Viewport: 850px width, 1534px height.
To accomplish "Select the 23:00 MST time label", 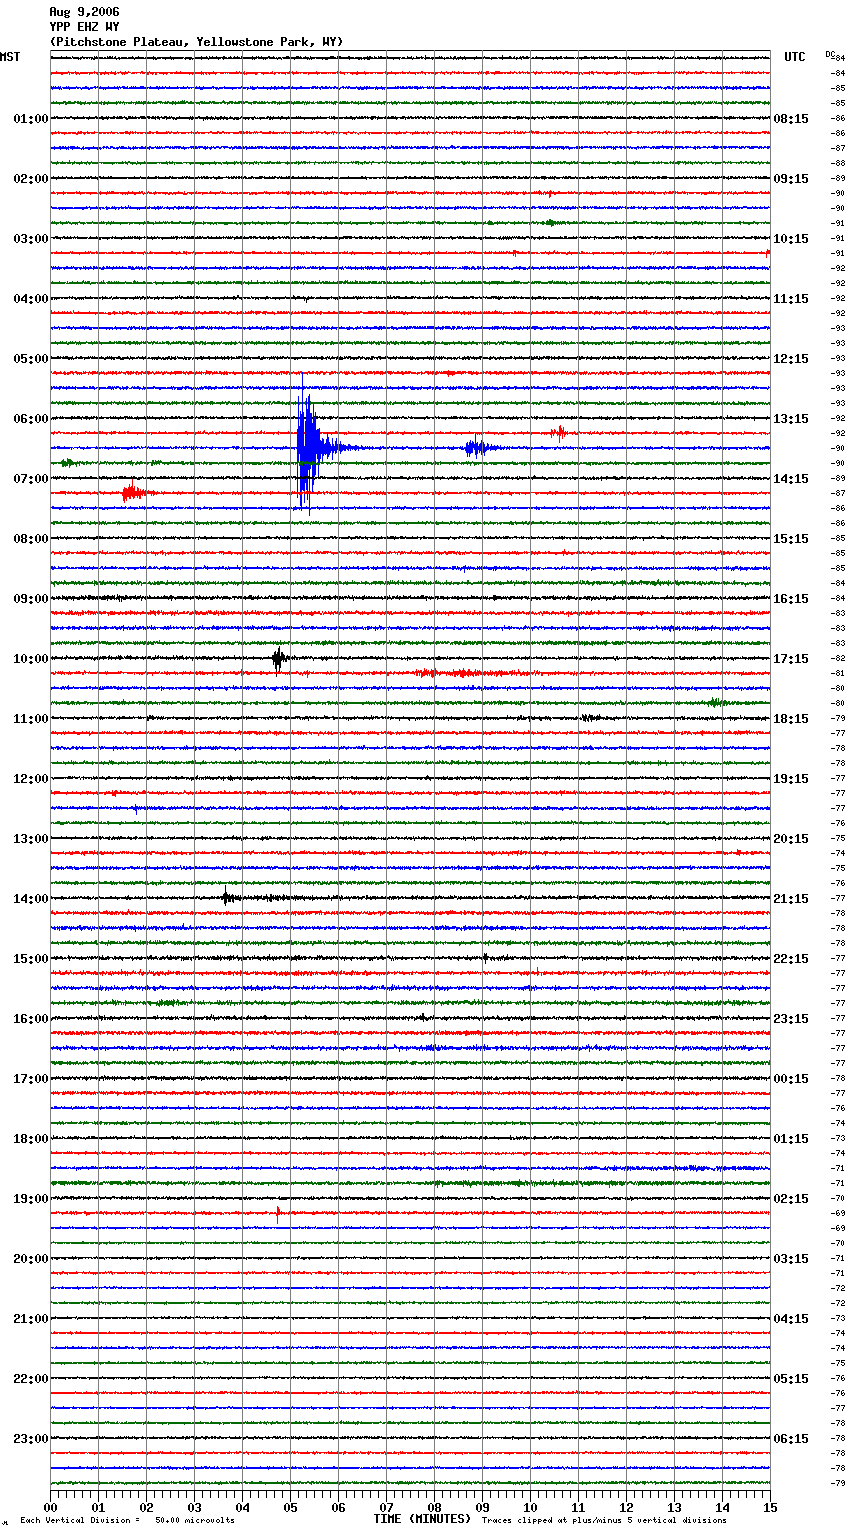I will 31,1439.
